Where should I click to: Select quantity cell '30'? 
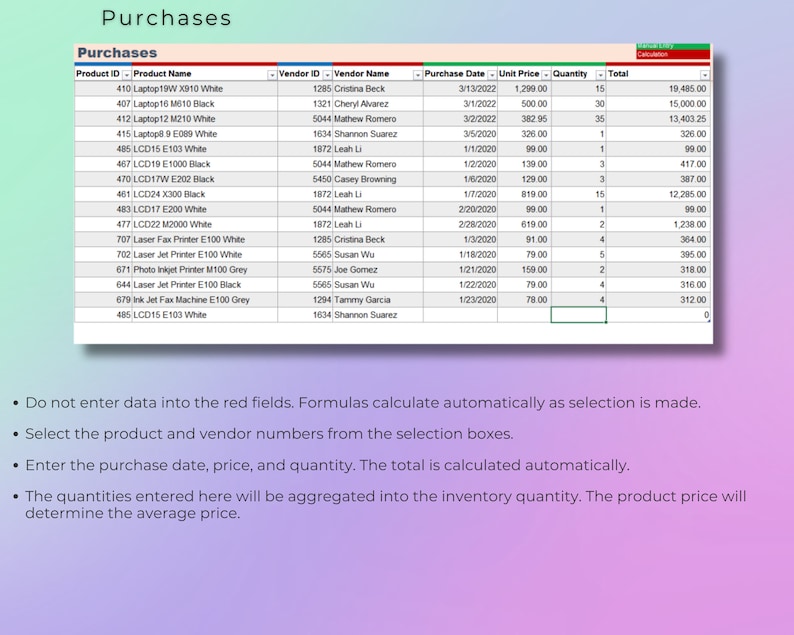[578, 104]
